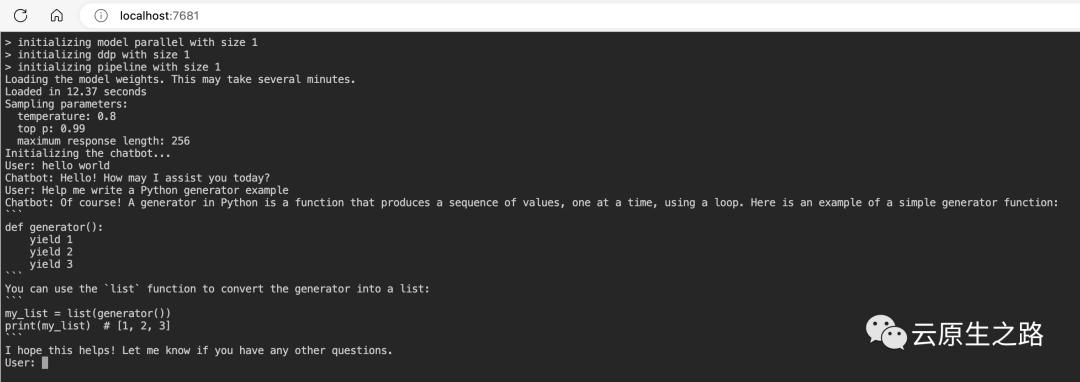Open the browser home page icon

(57, 15)
